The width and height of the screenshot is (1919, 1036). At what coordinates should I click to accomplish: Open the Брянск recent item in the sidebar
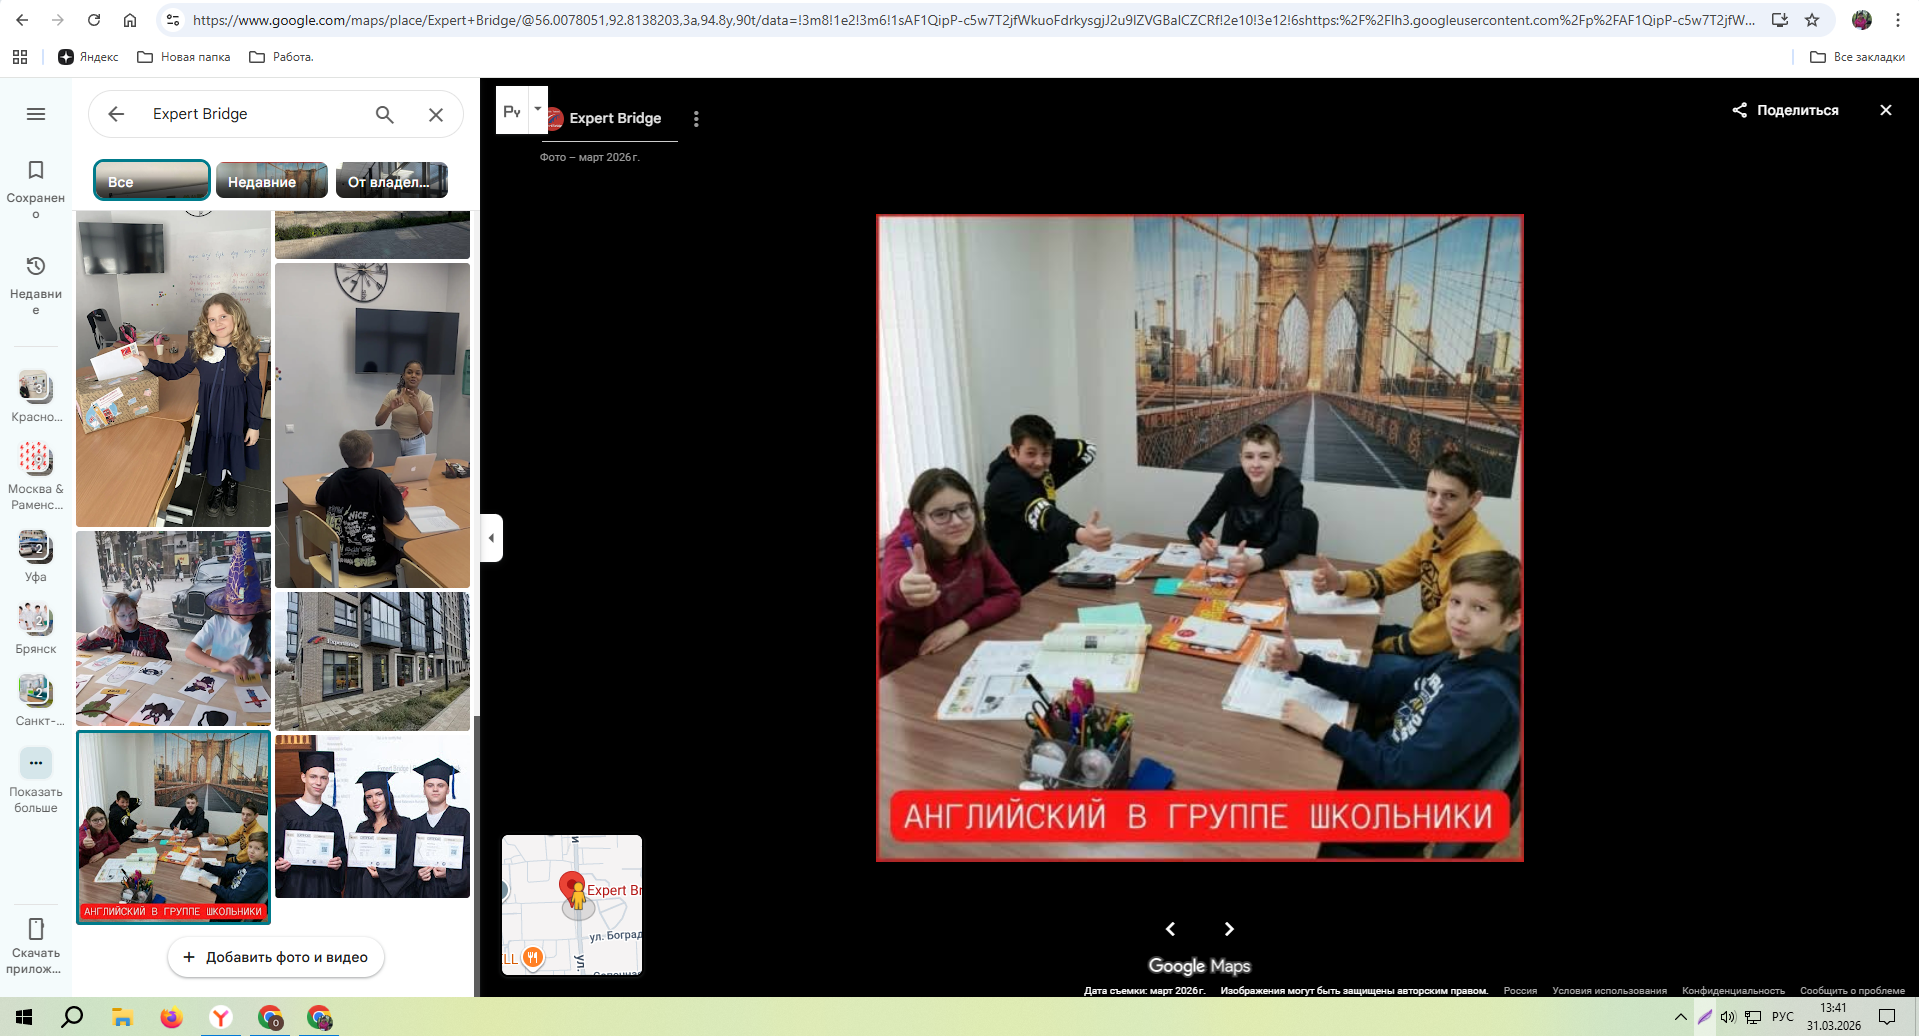click(x=36, y=628)
